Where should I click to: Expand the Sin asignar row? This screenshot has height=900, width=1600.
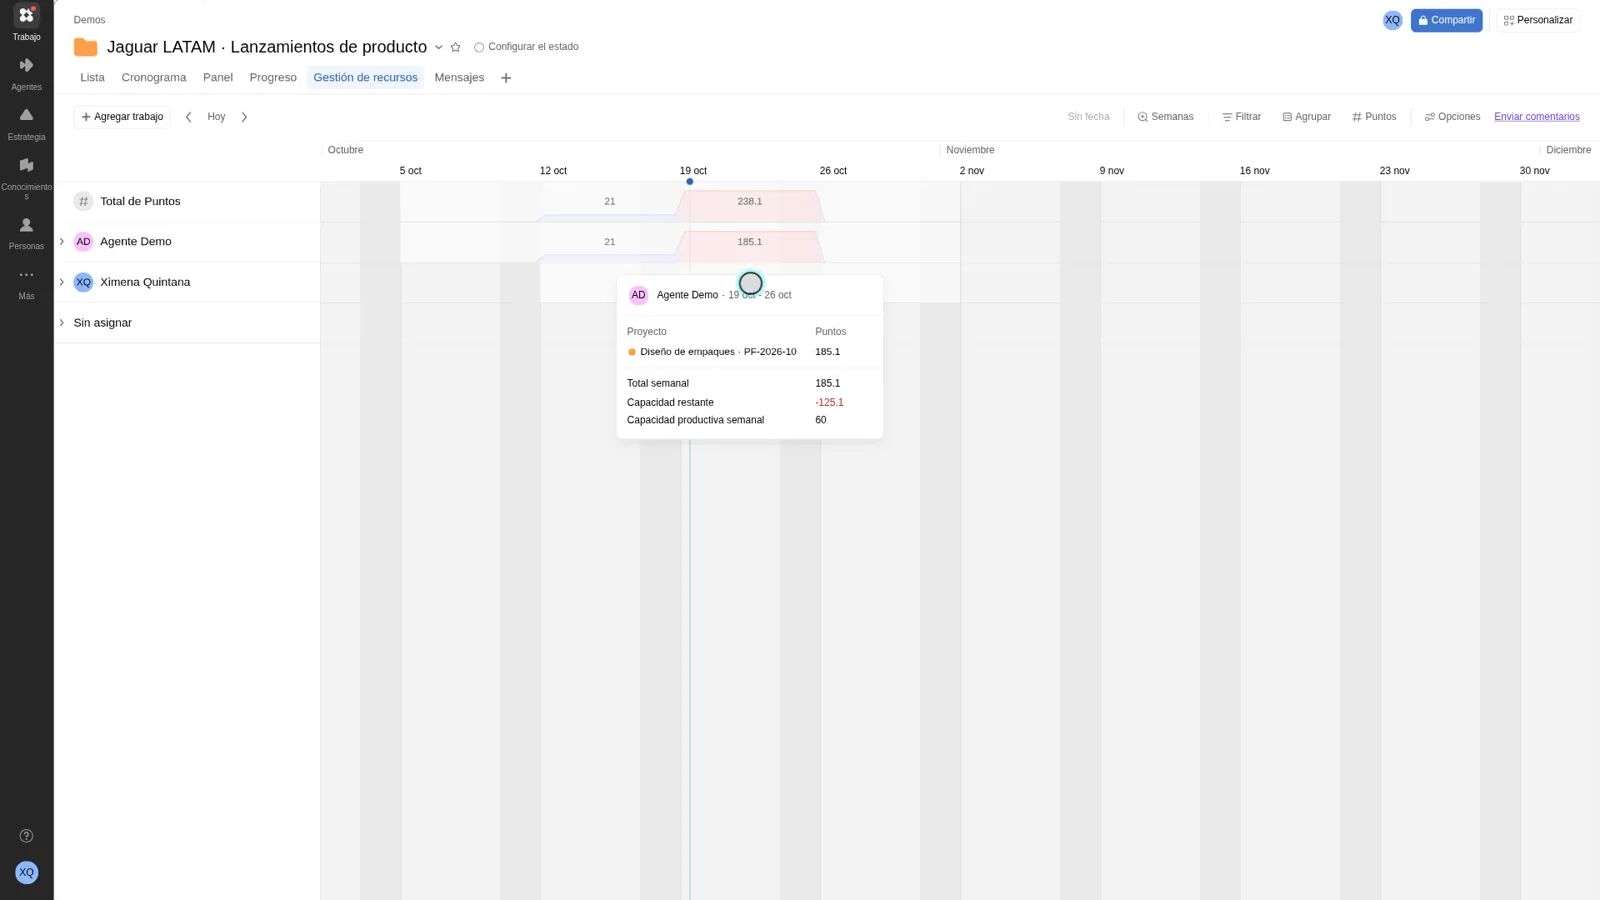click(x=62, y=323)
